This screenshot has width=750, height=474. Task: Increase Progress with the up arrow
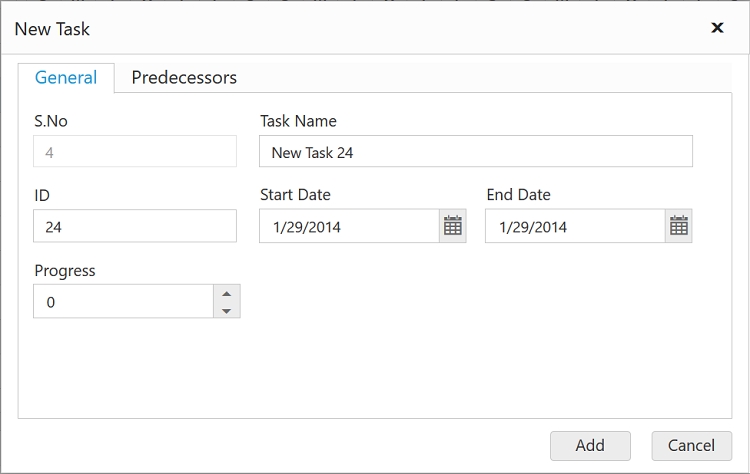(x=227, y=293)
